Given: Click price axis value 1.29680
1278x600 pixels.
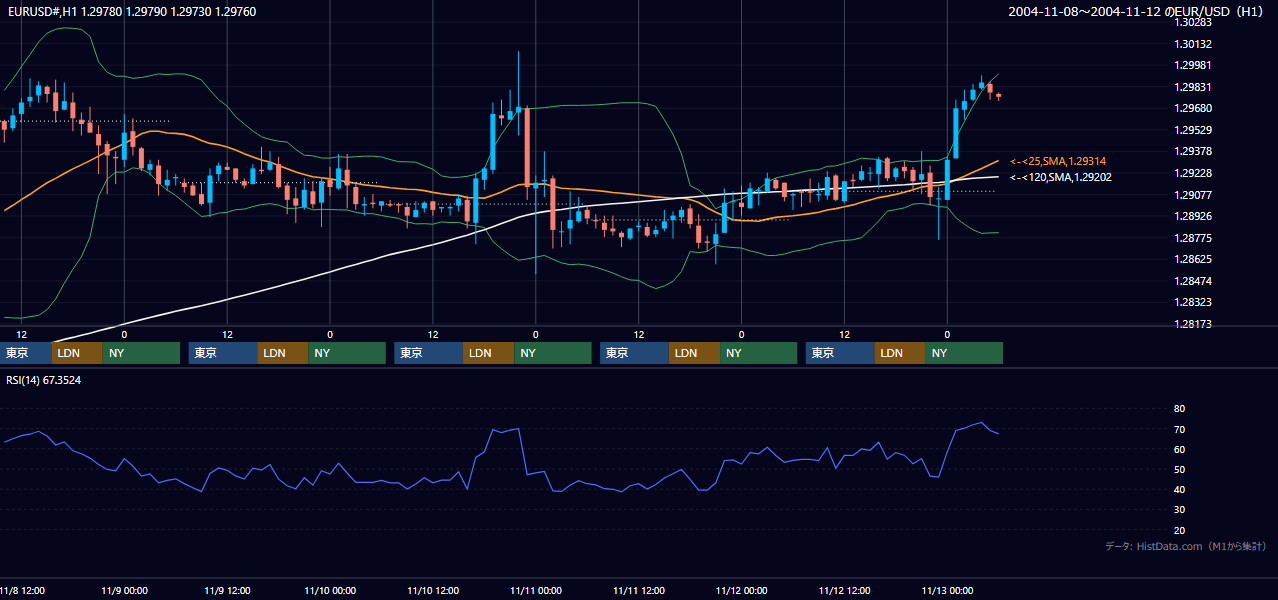Looking at the screenshot, I should pyautogui.click(x=1193, y=108).
